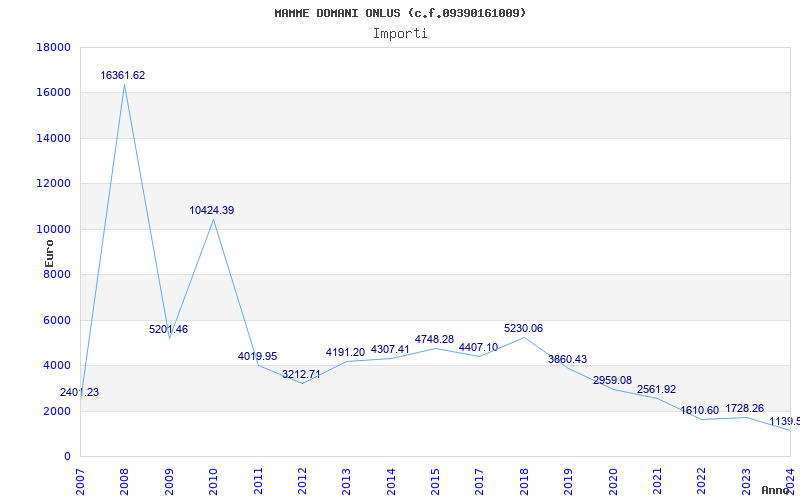800x500 pixels.
Task: Click the line peak at the 2010 data point
Action: (x=213, y=219)
